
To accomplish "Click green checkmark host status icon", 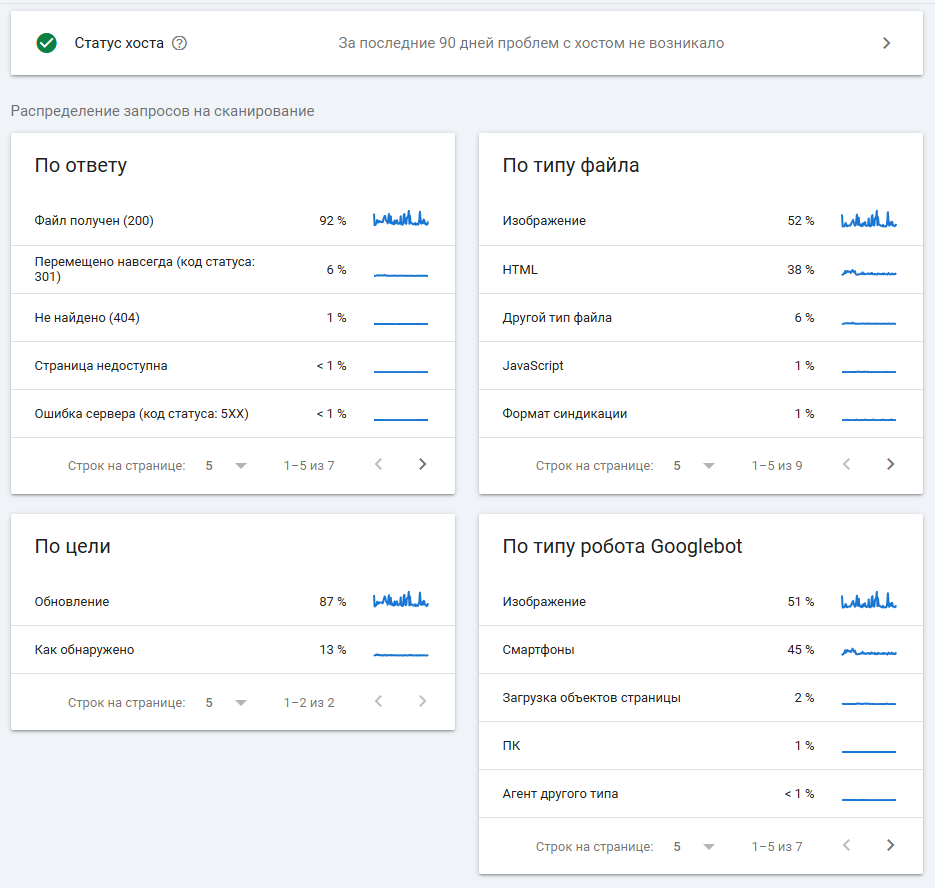I will pos(46,43).
